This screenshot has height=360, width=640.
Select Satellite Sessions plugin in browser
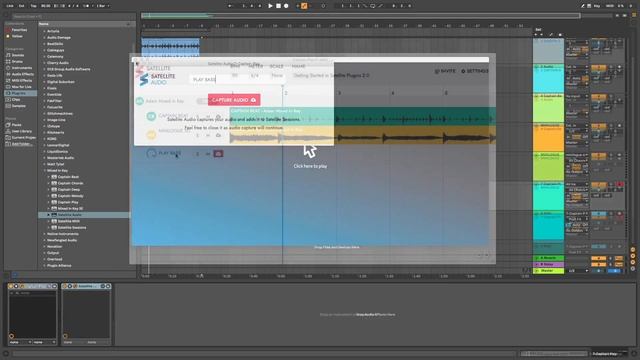[72, 227]
